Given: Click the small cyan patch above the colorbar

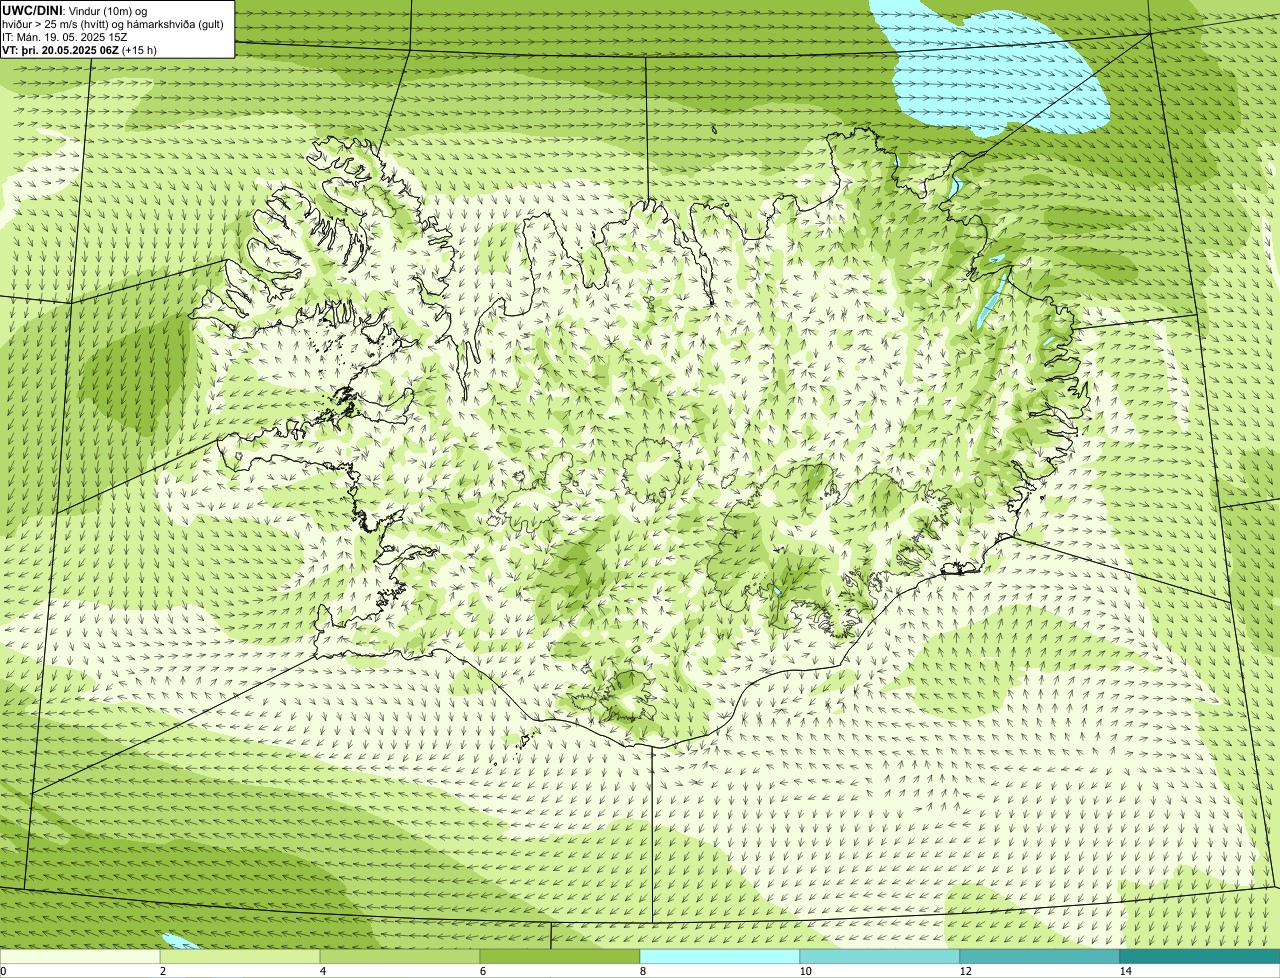Looking at the screenshot, I should tap(180, 941).
